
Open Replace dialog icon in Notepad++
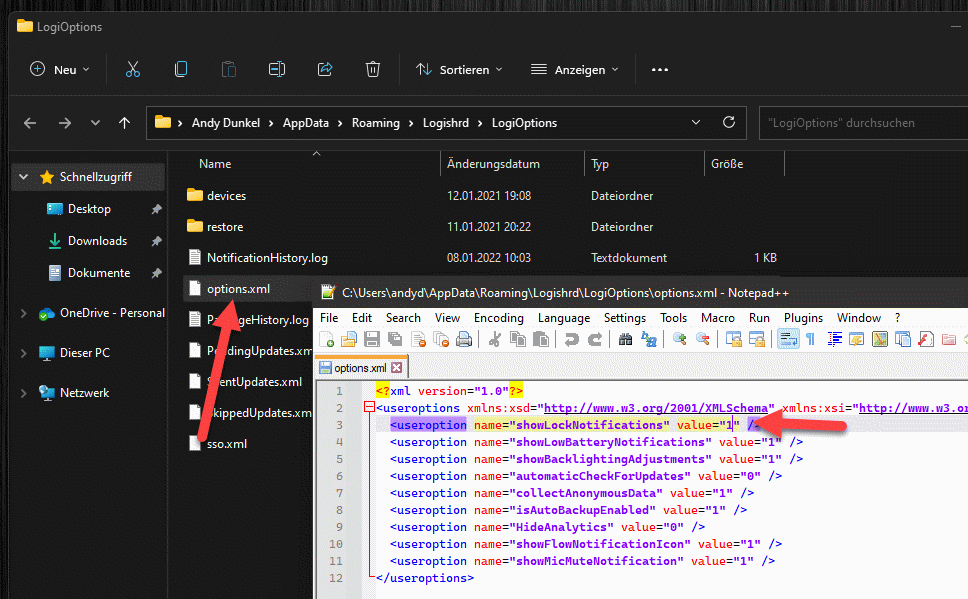point(648,339)
